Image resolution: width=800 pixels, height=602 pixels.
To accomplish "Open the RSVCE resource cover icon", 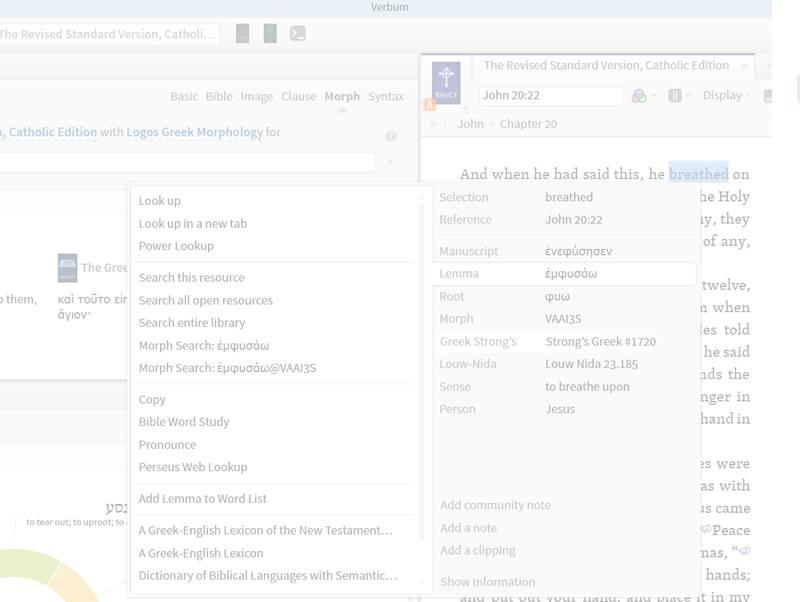I will point(446,82).
